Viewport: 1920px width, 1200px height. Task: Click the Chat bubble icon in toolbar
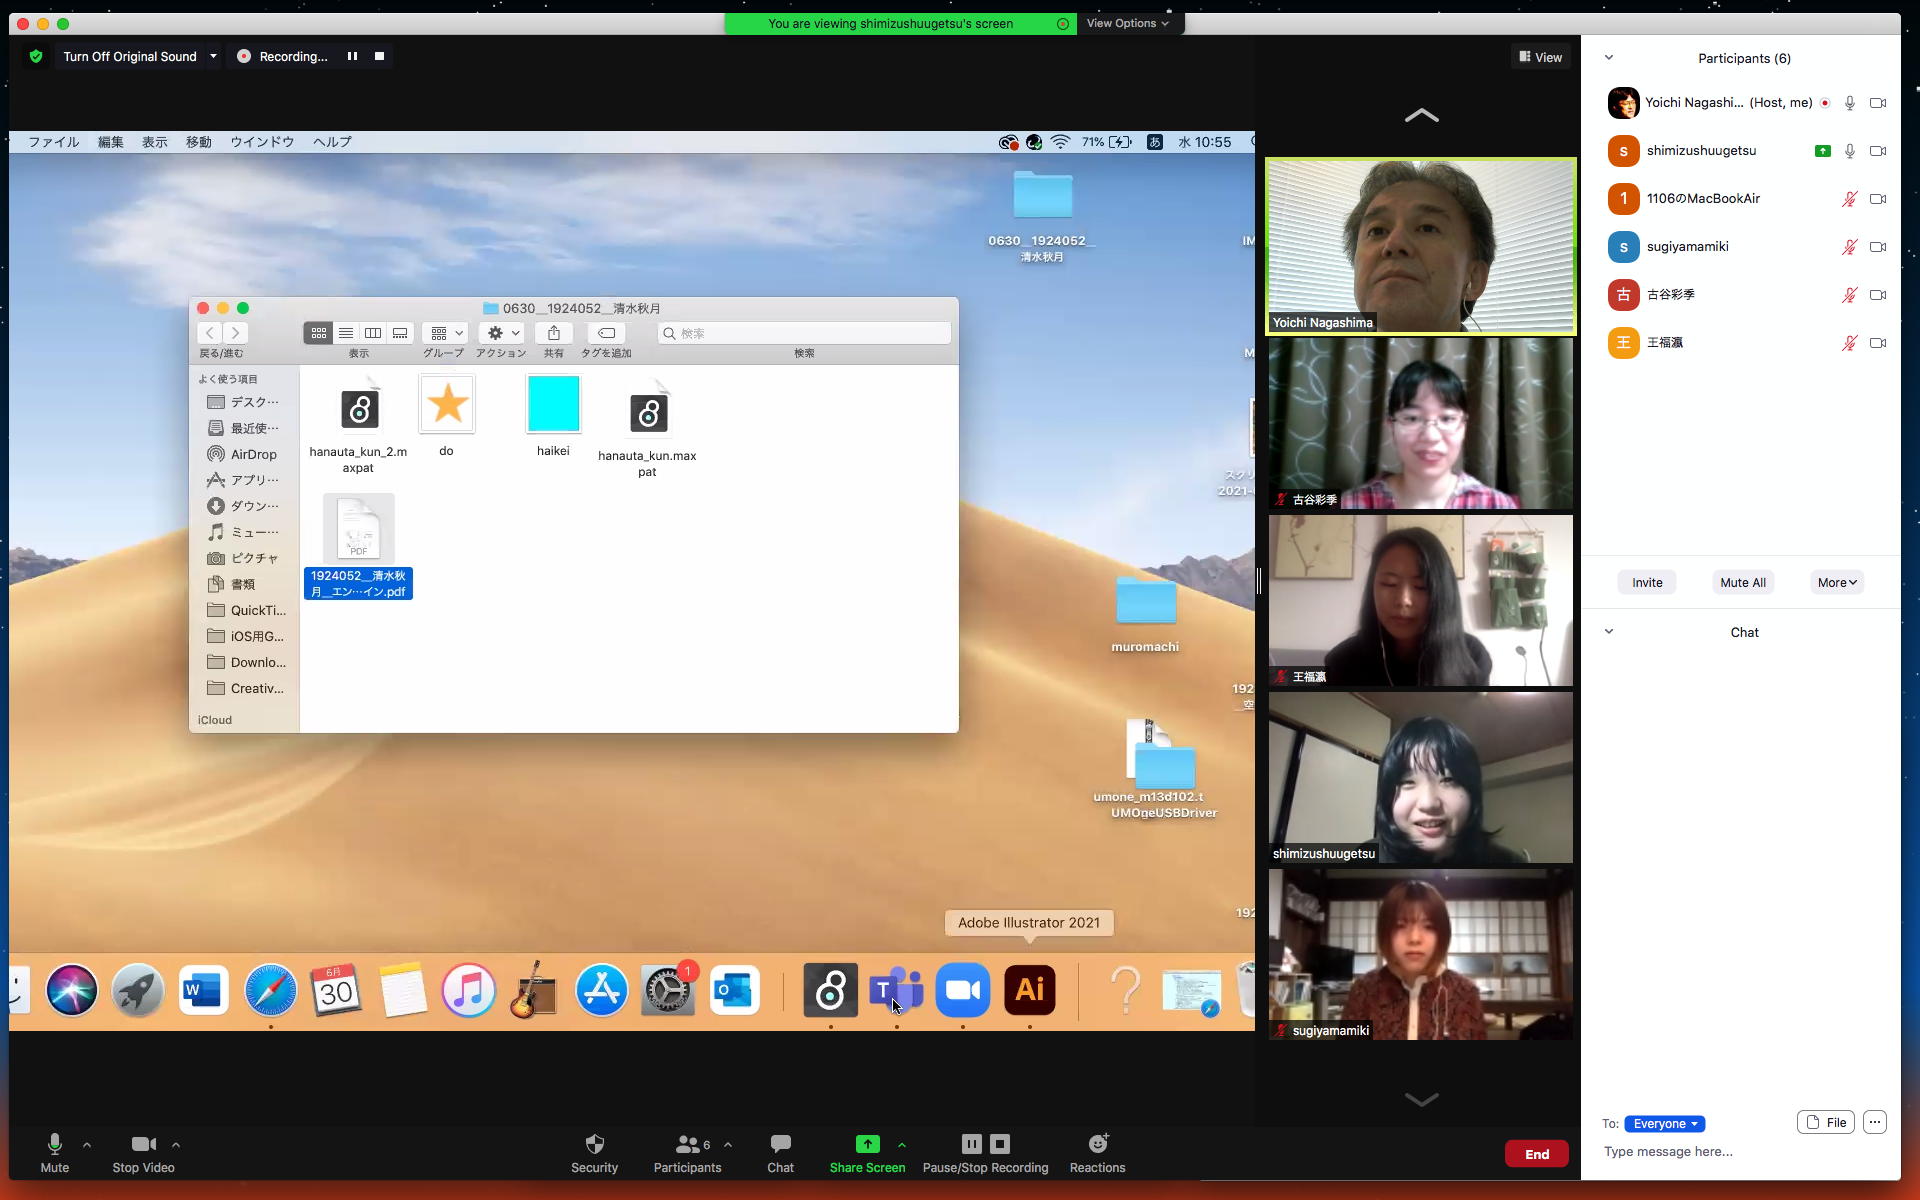780,1144
